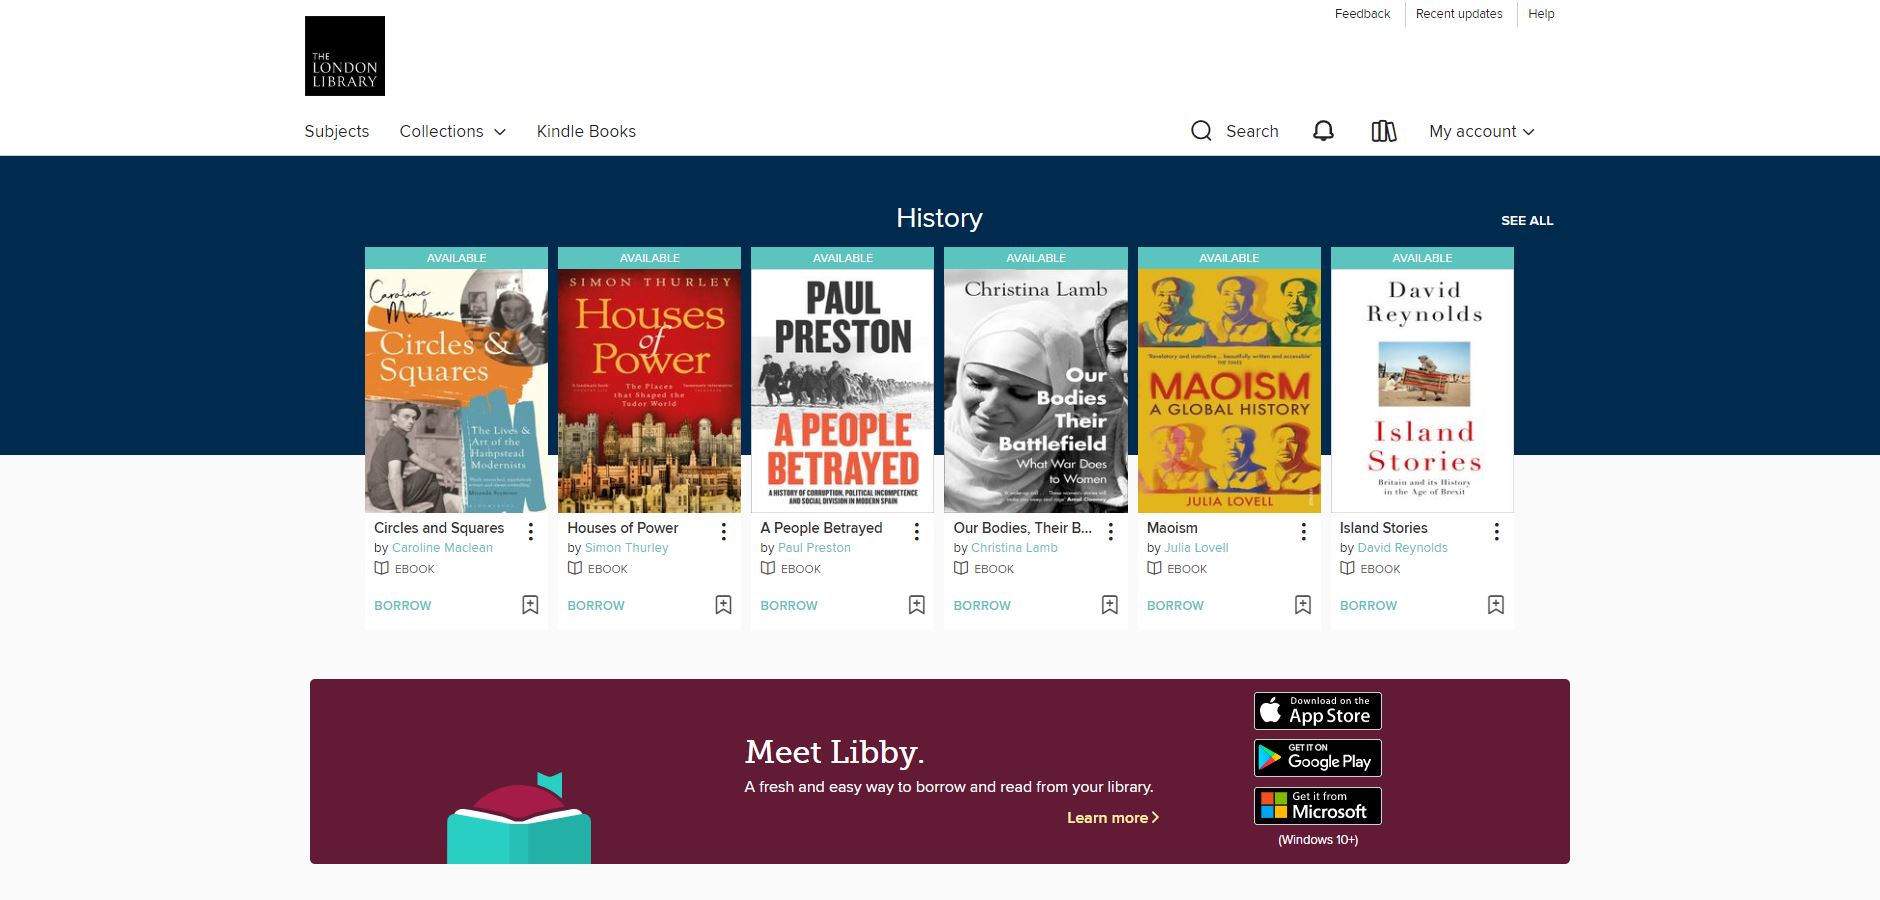Click author link Julia Lovell
1880x900 pixels.
(1196, 548)
